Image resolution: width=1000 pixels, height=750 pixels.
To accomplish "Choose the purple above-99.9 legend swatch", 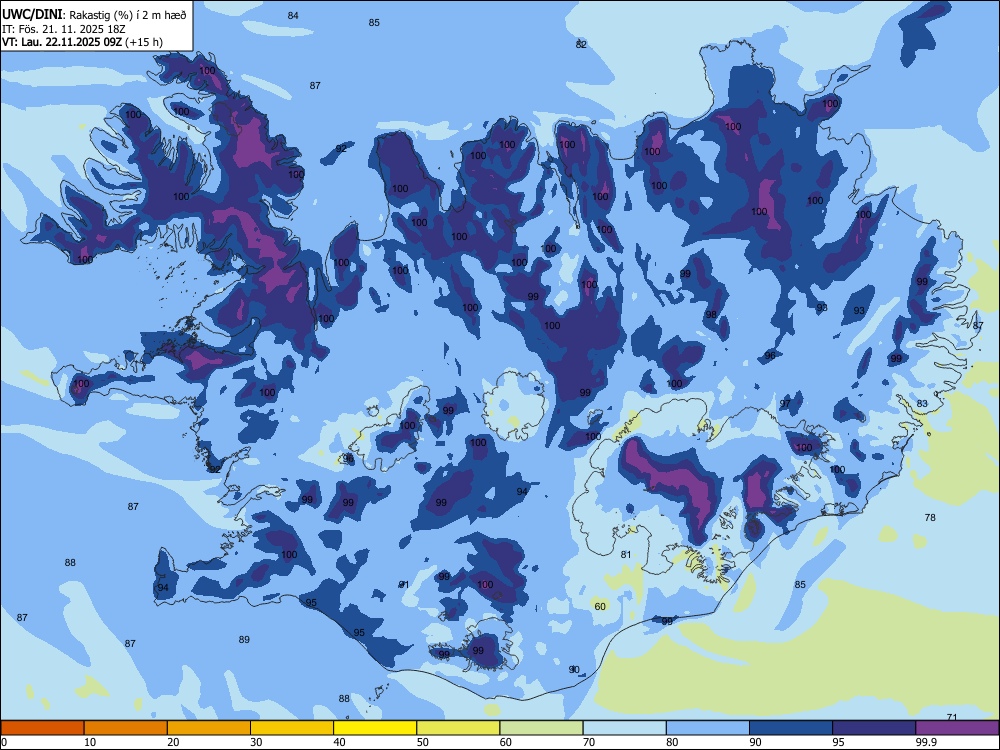I will point(957,728).
